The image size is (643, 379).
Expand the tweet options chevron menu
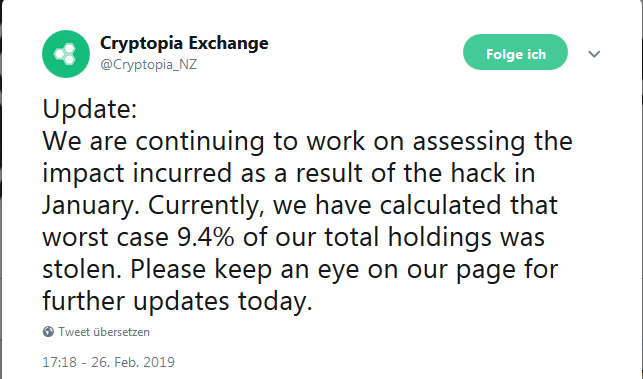point(594,54)
